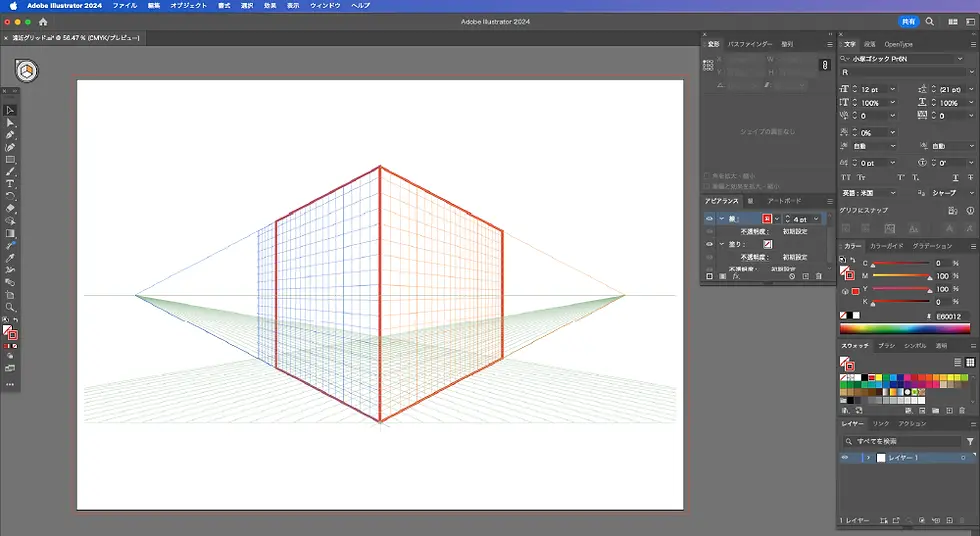Toggle visibility of the 塗り fill appearance
Viewport: 980px width, 536px height.
click(709, 243)
